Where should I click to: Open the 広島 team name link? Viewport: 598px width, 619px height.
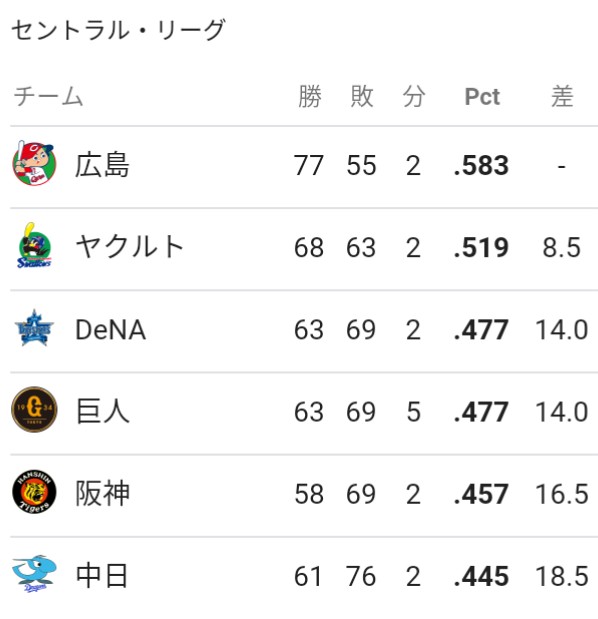(102, 165)
